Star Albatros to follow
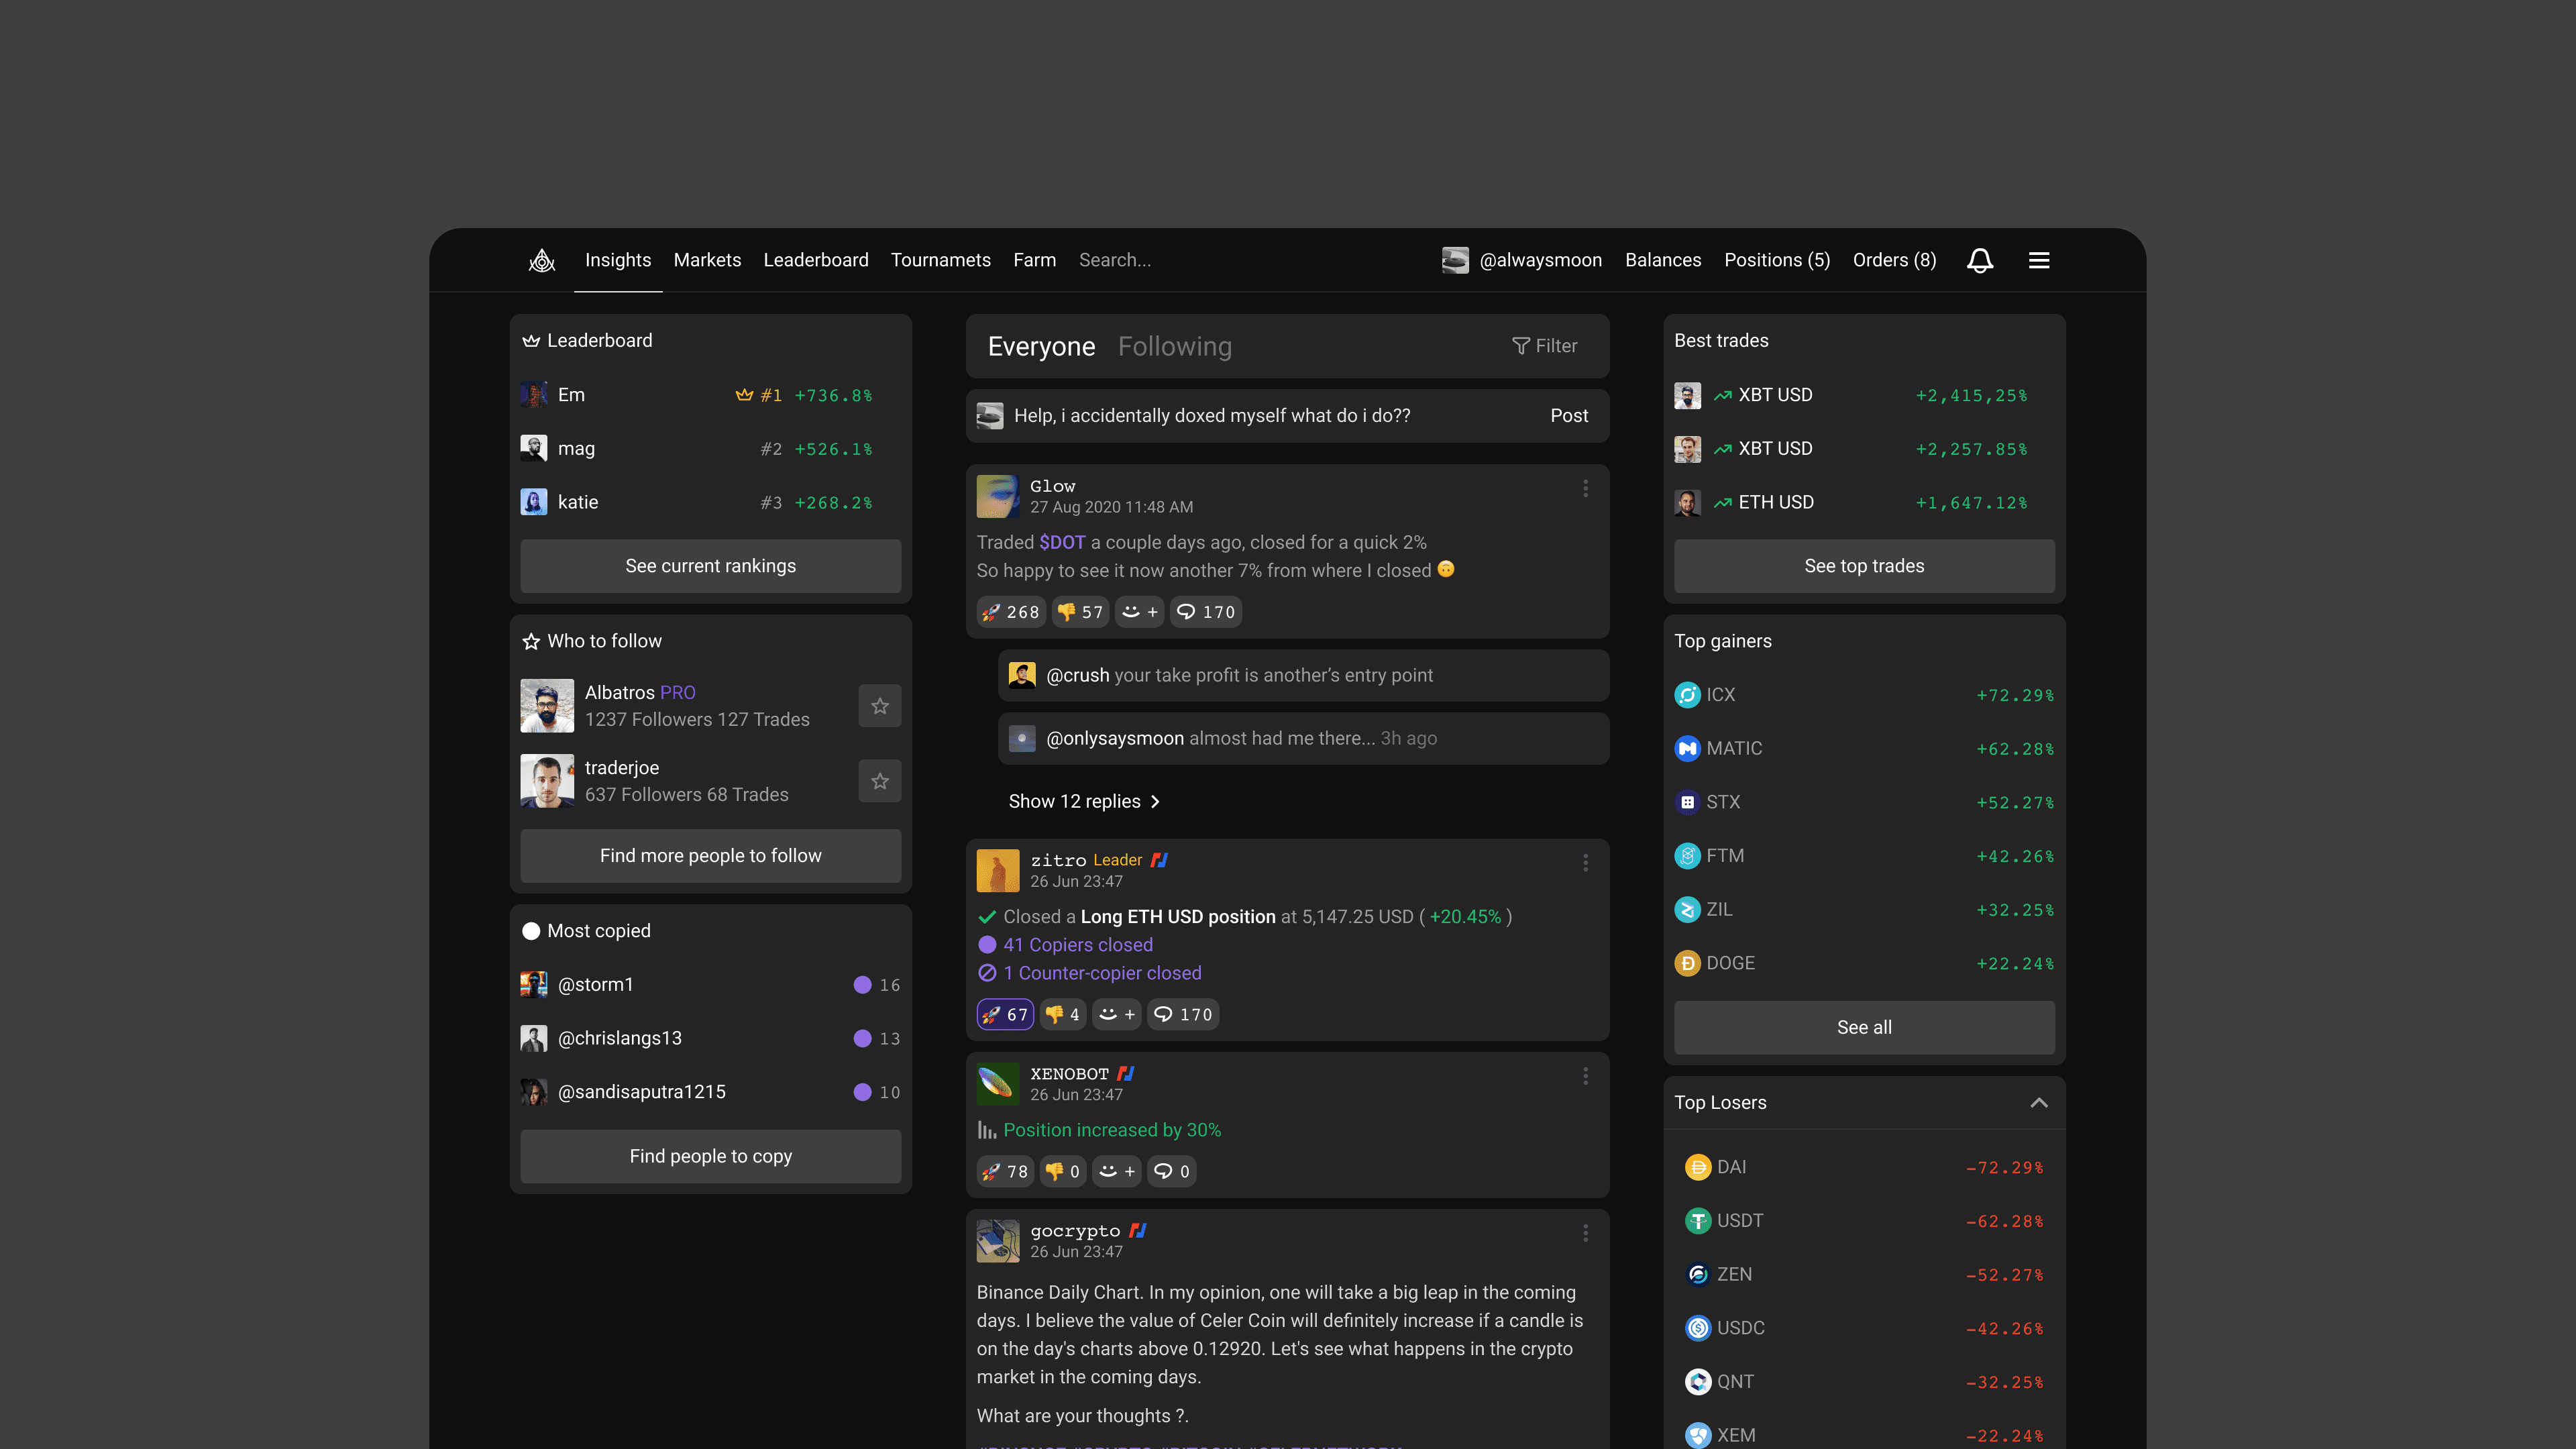The width and height of the screenshot is (2576, 1449). click(x=880, y=707)
